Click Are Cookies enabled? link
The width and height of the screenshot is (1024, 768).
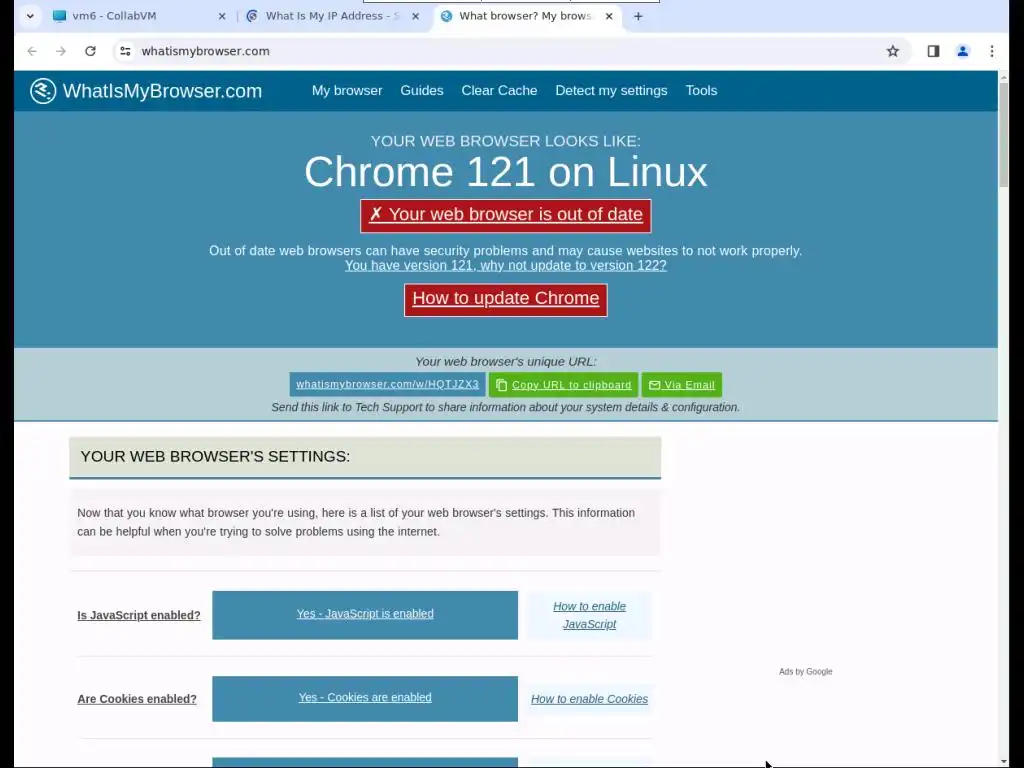click(136, 699)
